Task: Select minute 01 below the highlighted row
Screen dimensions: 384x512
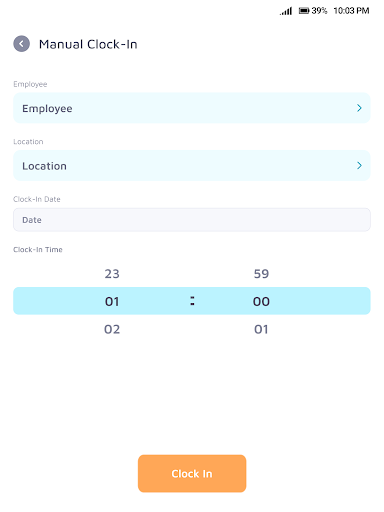Action: (x=261, y=329)
